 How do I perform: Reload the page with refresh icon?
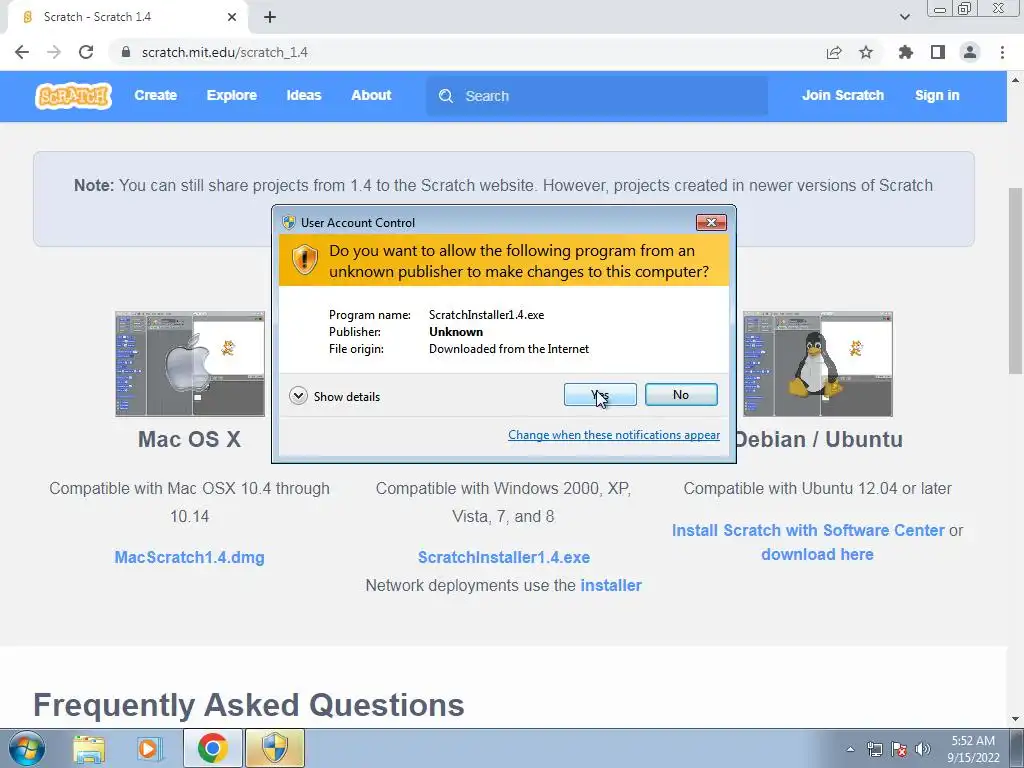coord(86,52)
